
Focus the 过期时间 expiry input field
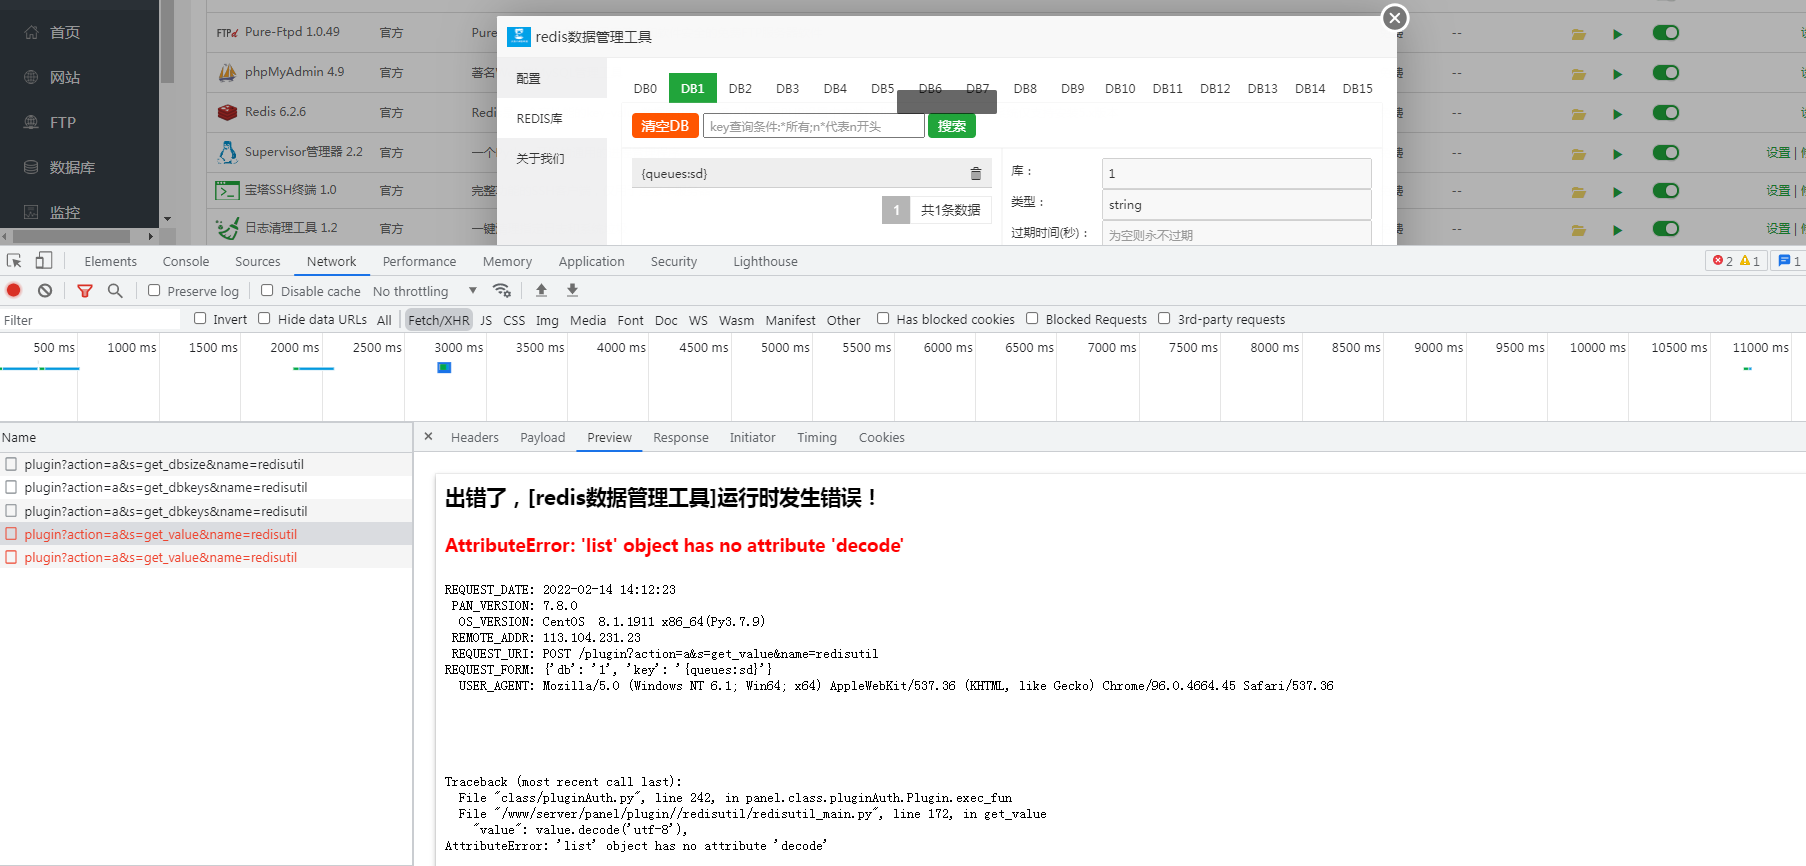[x=1236, y=234]
